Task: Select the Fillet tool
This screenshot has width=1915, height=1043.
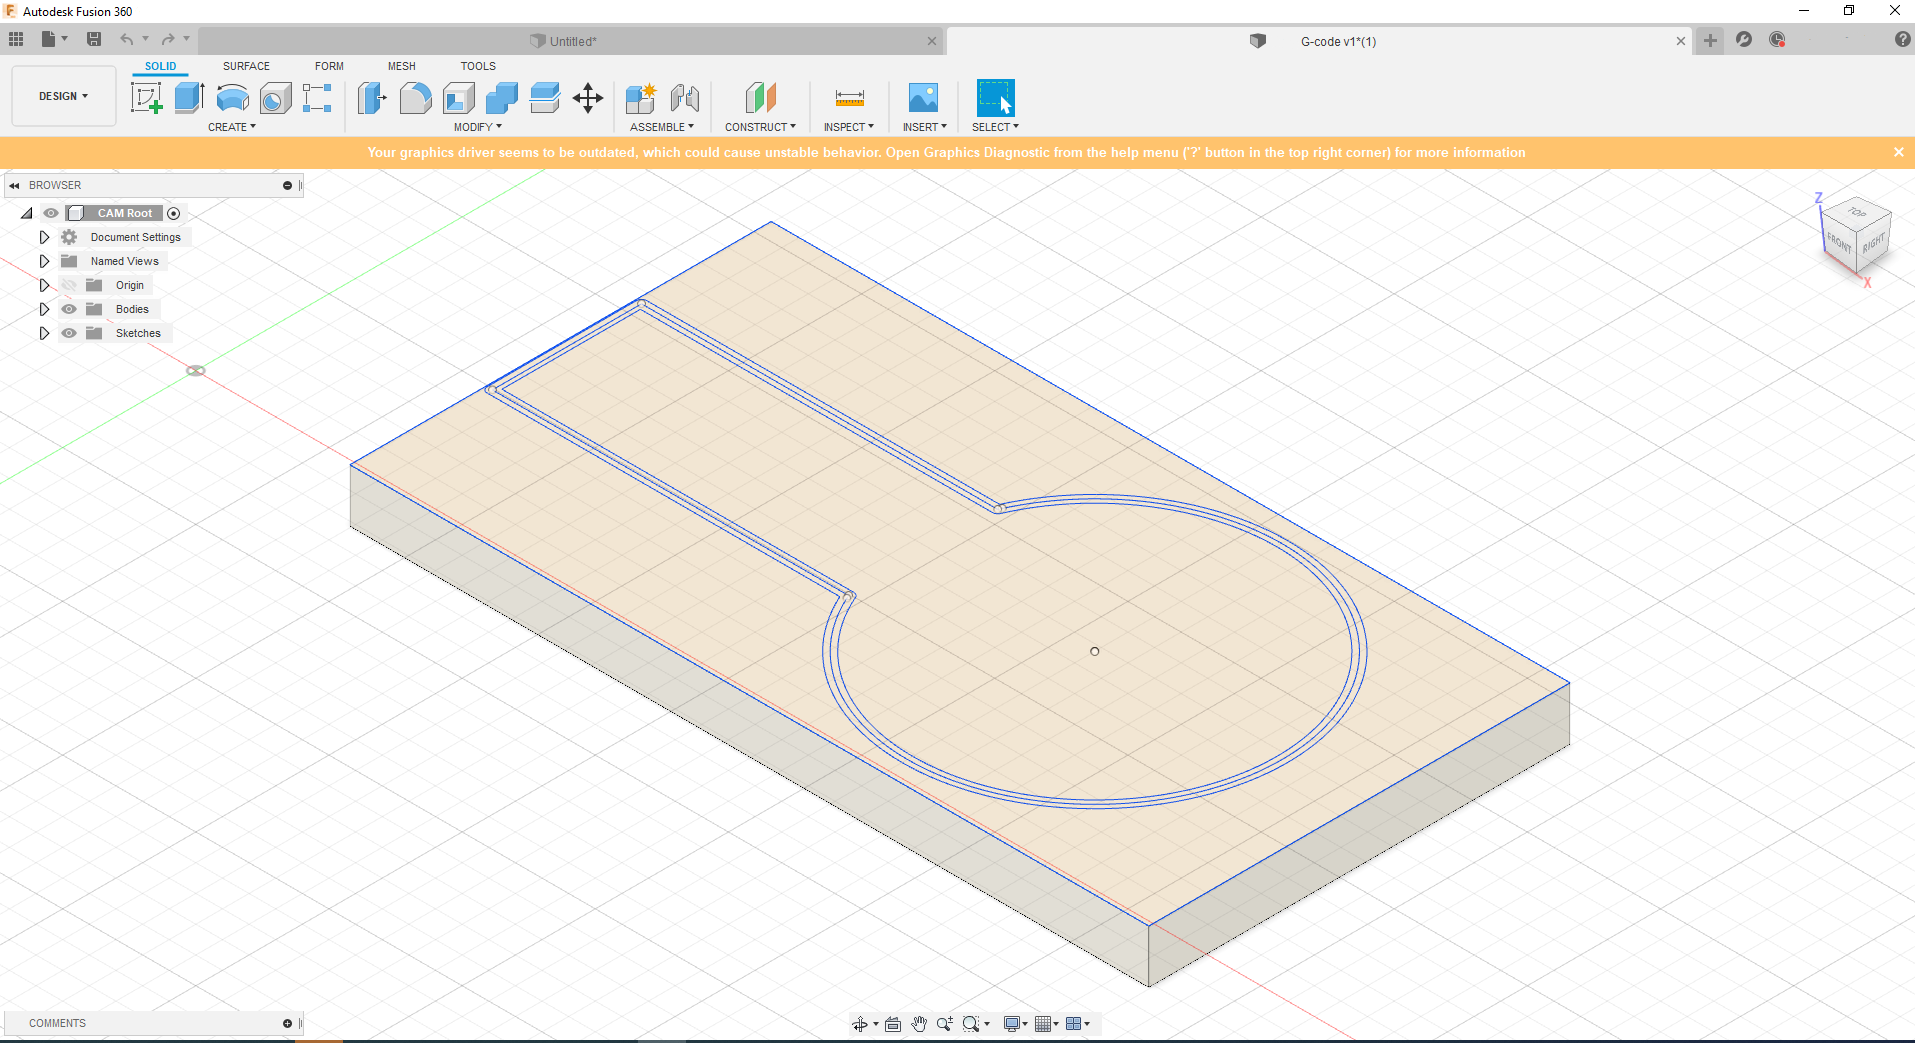Action: point(415,98)
